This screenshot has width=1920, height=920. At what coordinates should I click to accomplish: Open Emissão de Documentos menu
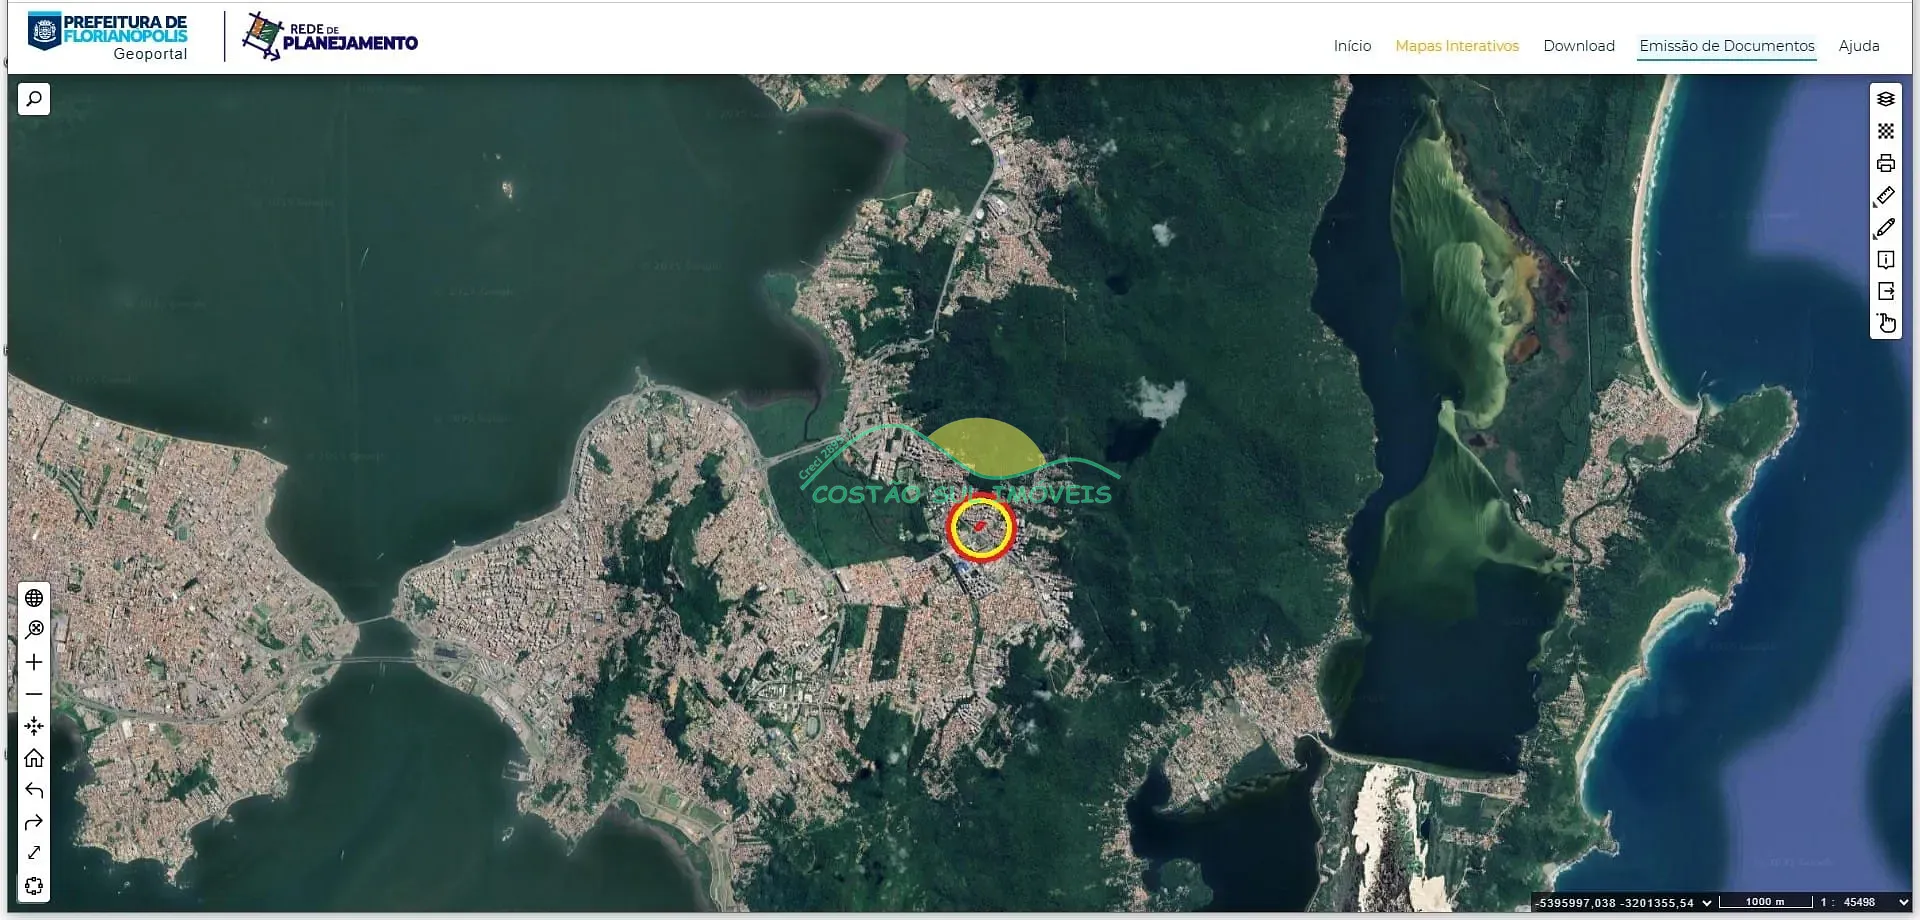tap(1726, 46)
